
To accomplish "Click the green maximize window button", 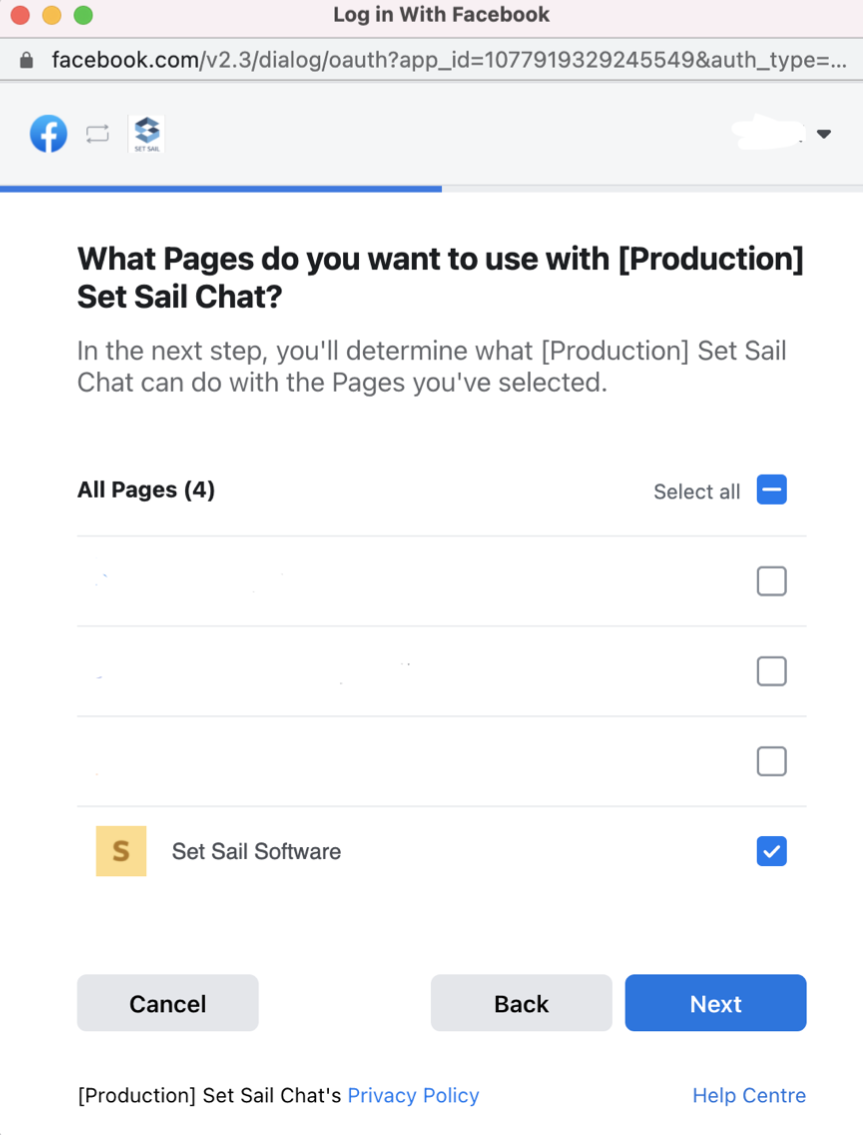I will [x=83, y=15].
